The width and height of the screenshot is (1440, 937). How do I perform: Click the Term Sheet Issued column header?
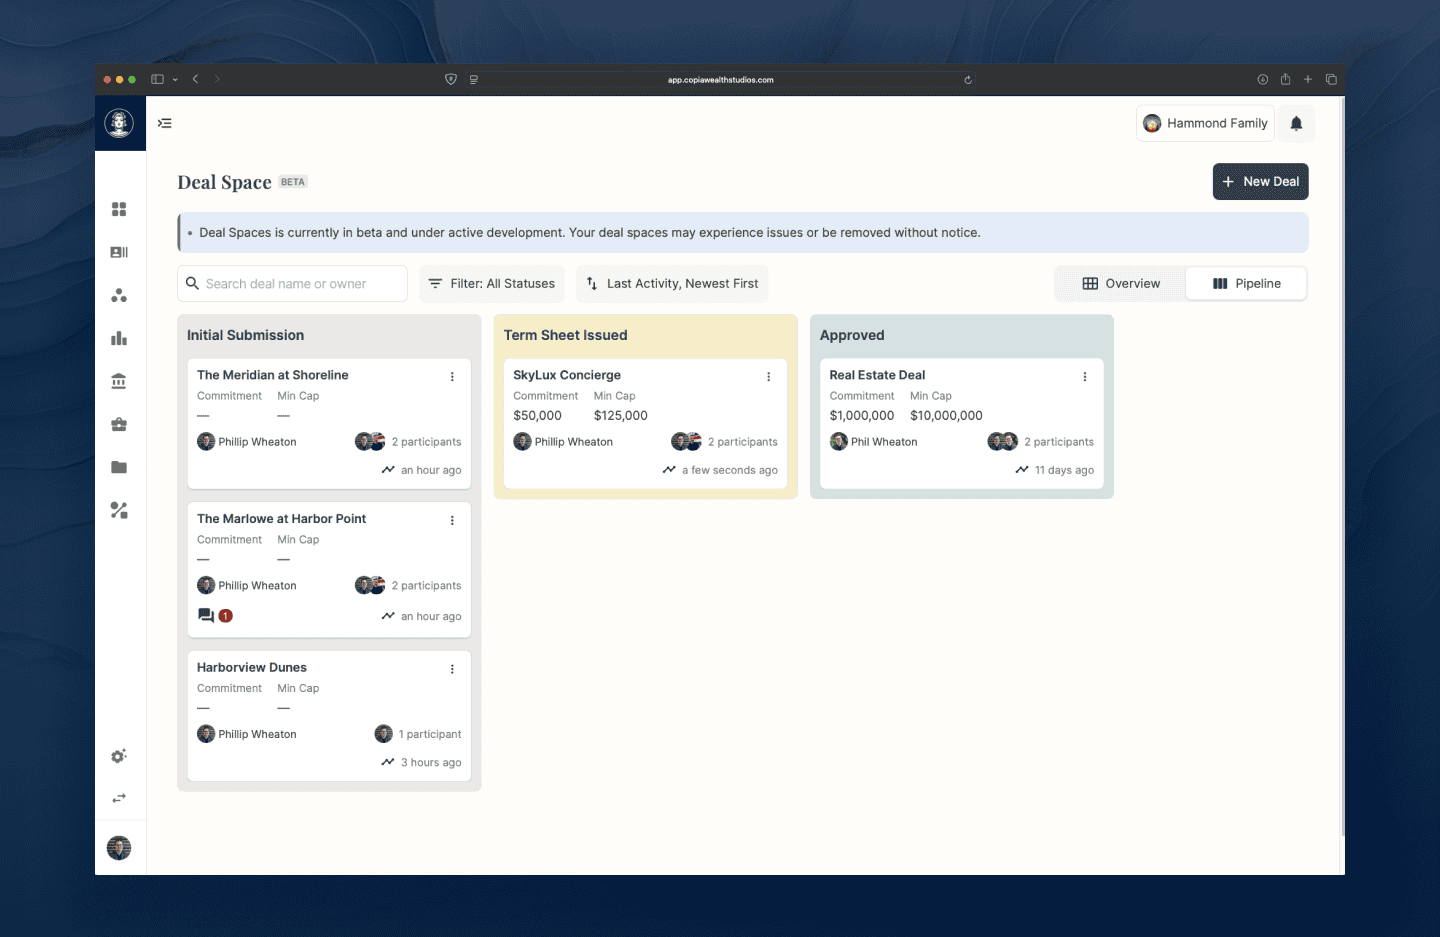(565, 335)
